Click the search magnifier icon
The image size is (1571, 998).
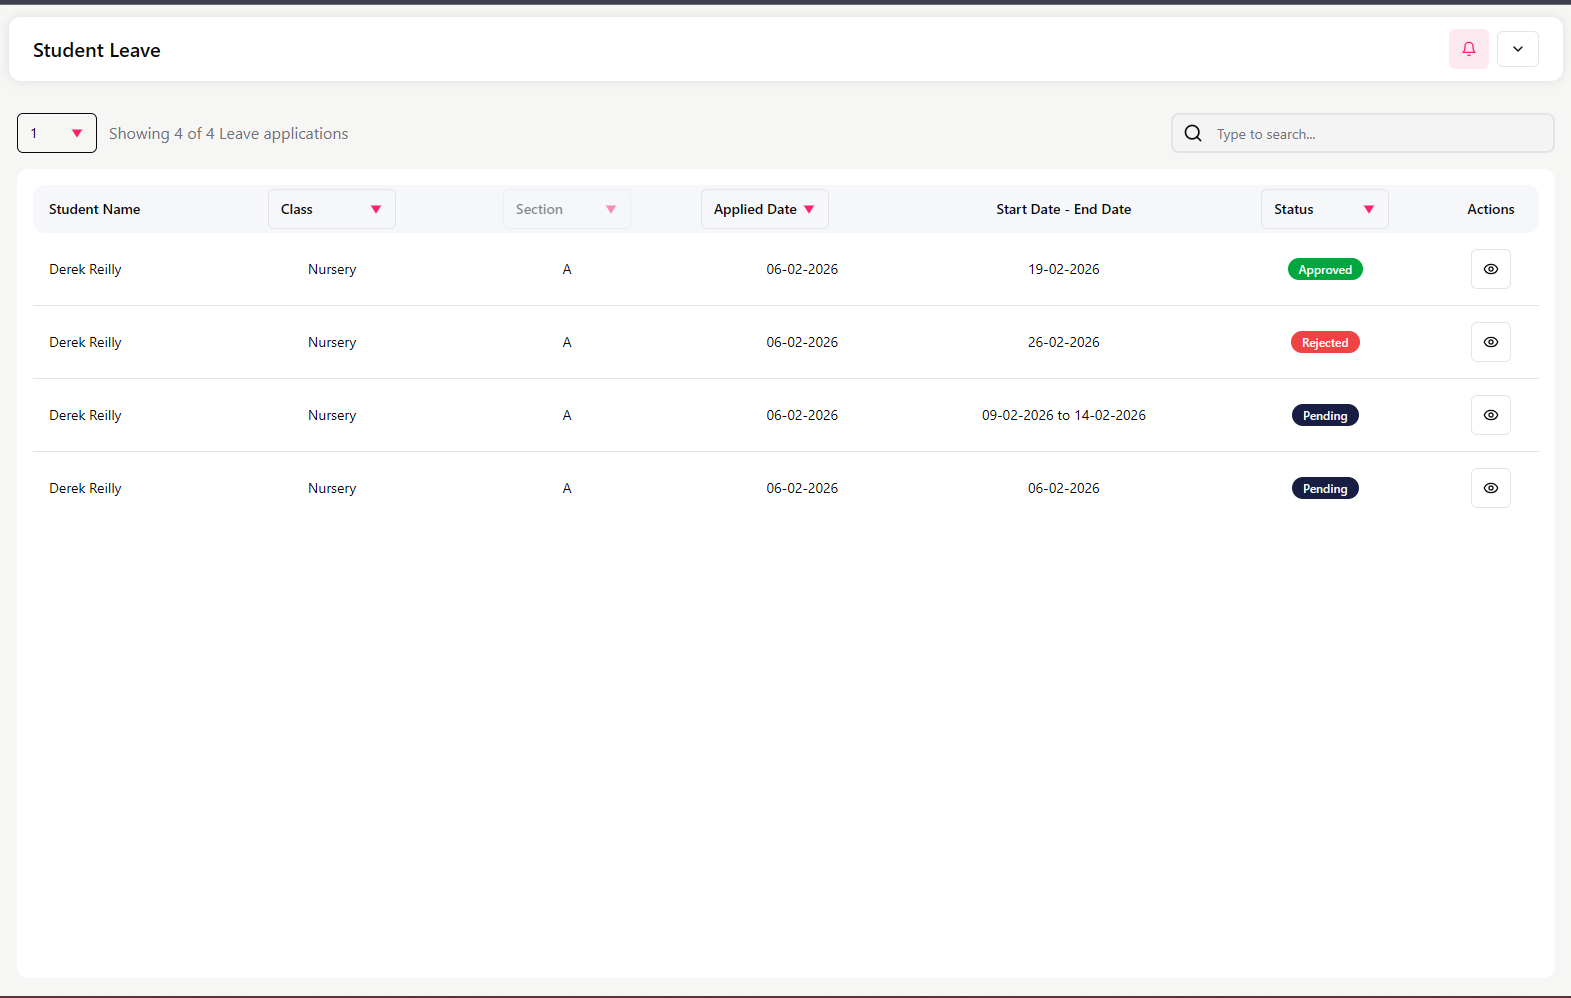pos(1193,133)
